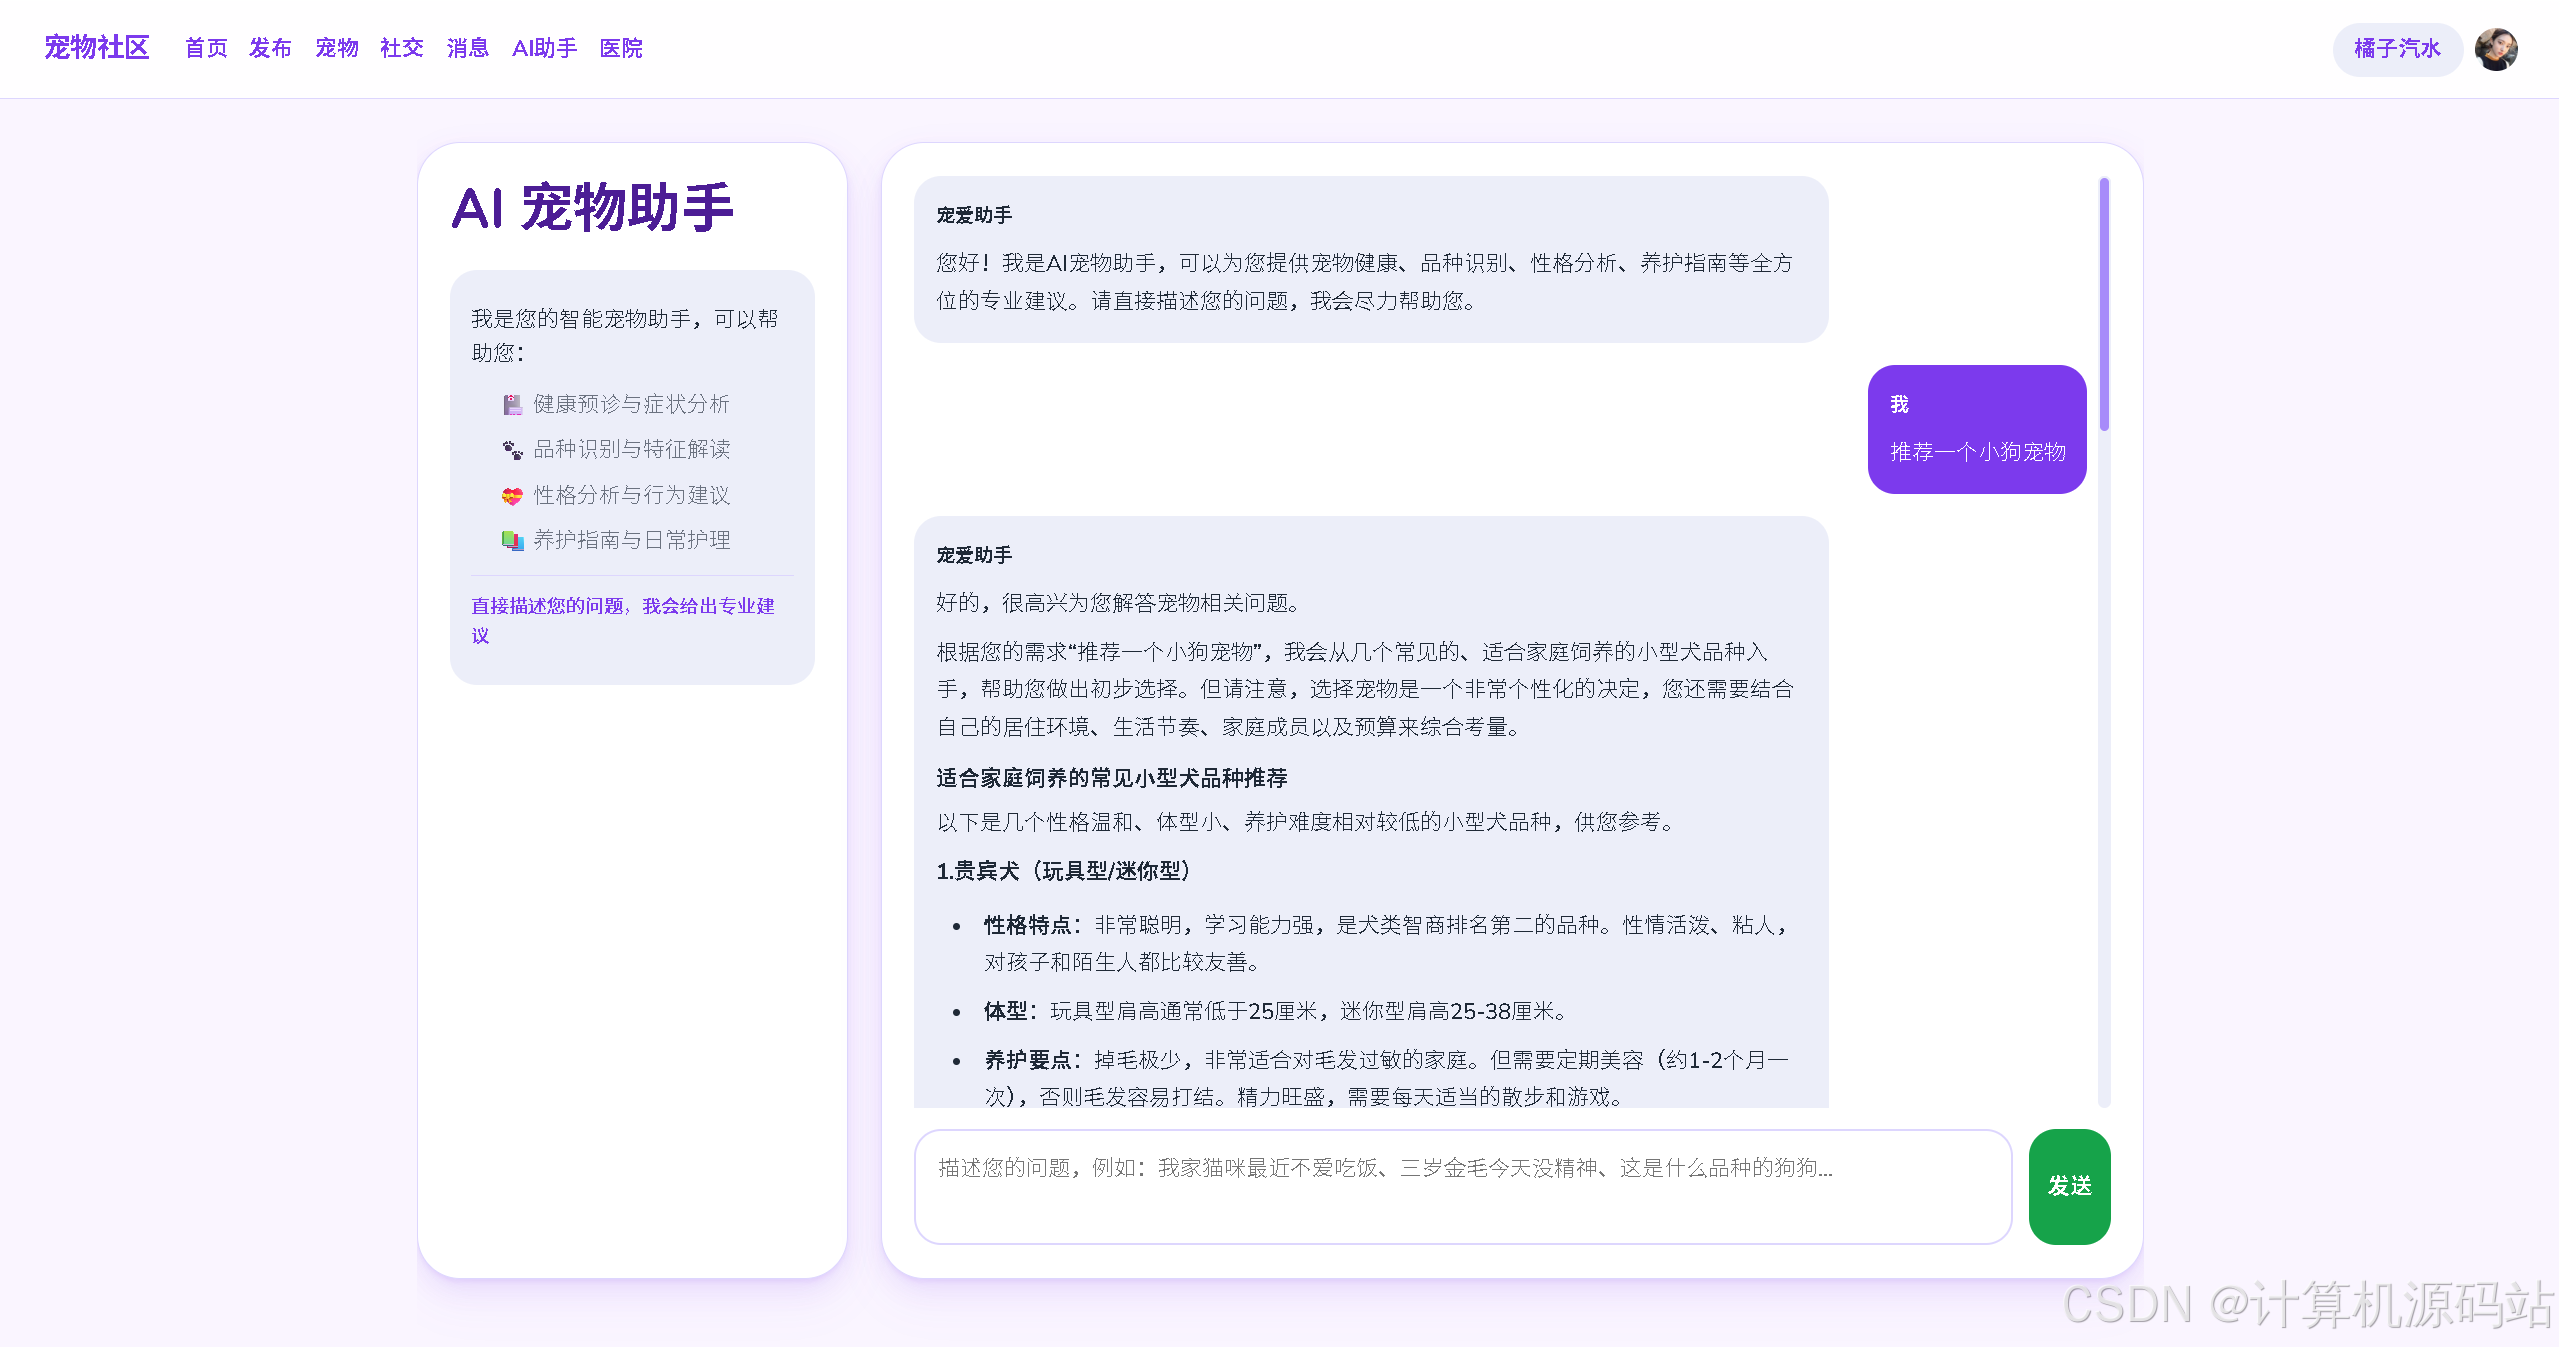Select the 品种识别与特征解读 text
The width and height of the screenshot is (2559, 1347).
[631, 449]
